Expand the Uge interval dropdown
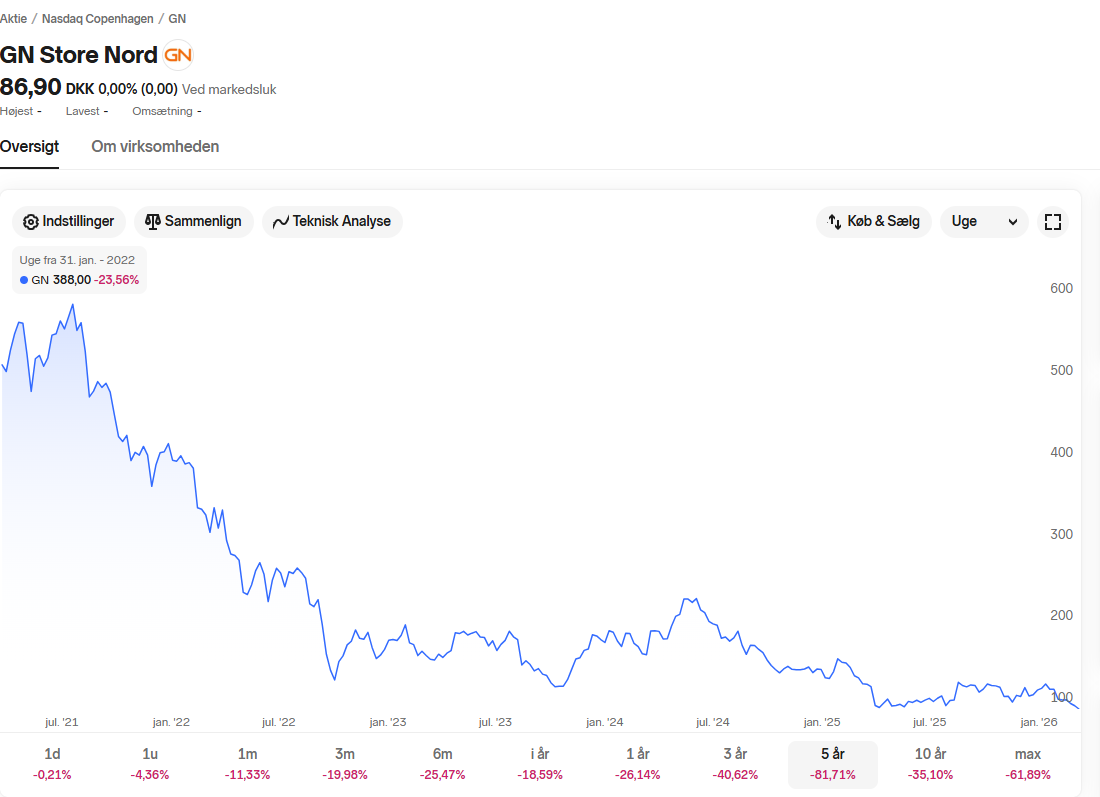 coord(984,222)
